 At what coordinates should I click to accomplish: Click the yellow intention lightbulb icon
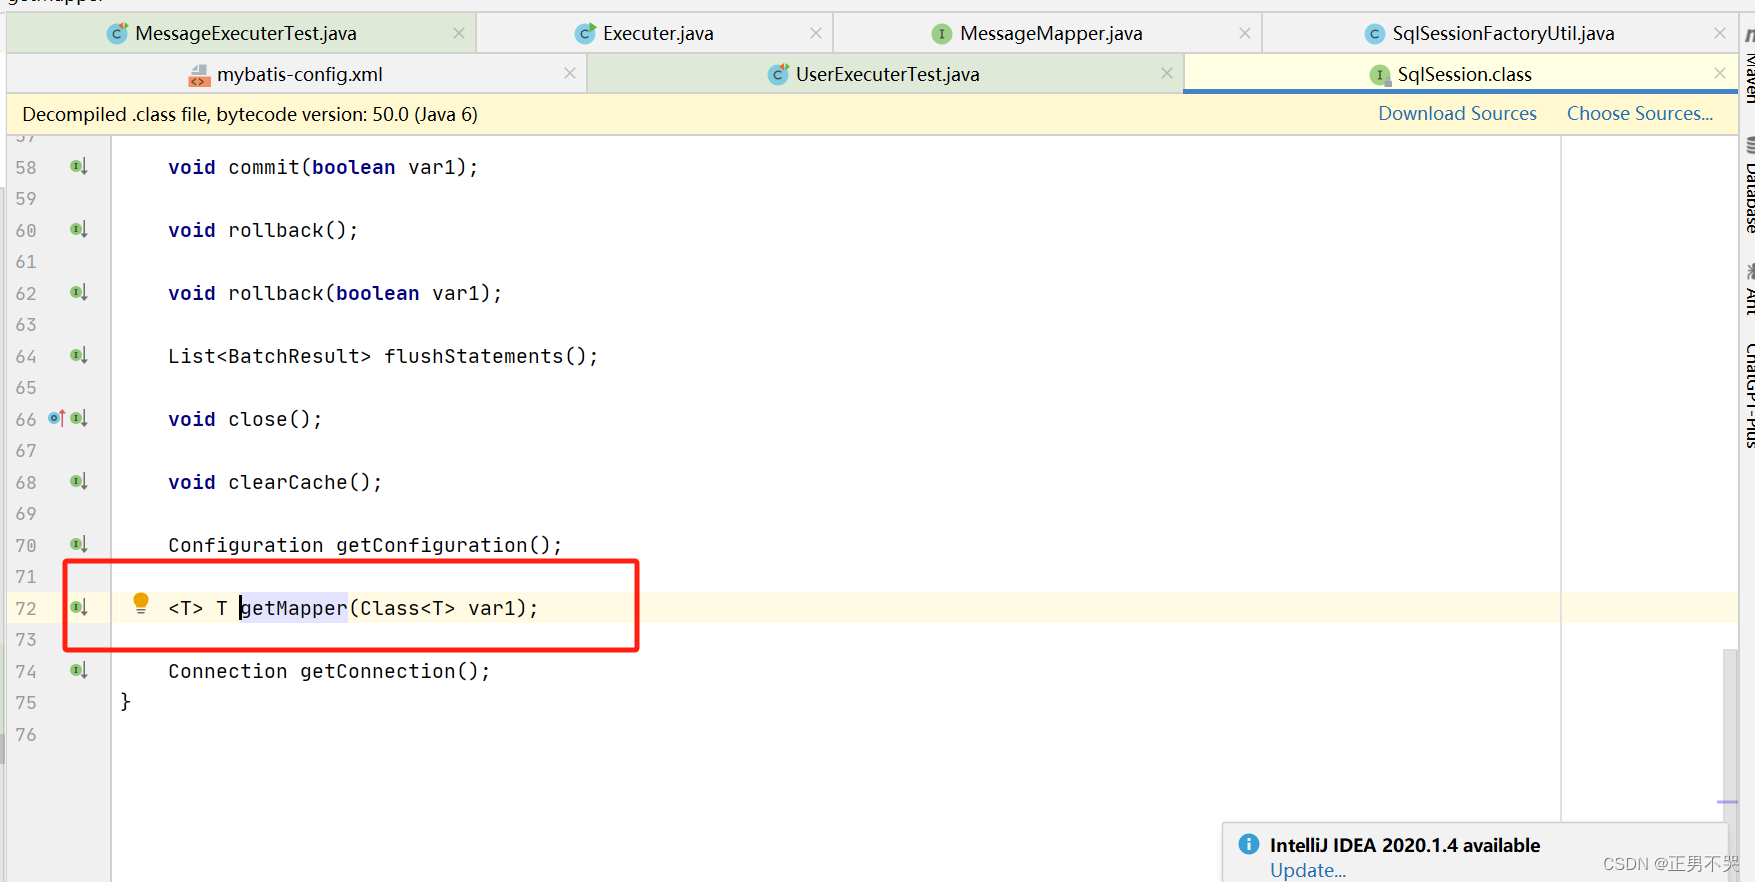click(x=141, y=603)
